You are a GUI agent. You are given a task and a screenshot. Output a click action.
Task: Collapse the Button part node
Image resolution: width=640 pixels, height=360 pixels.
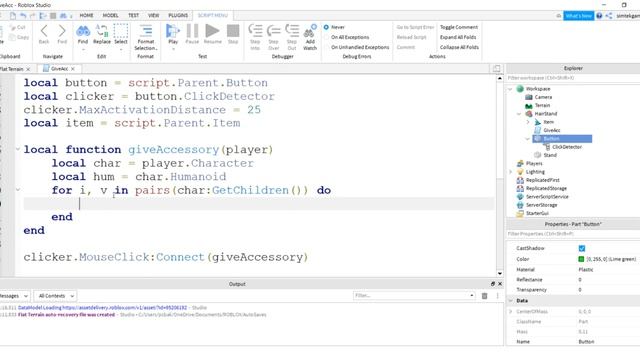click(528, 139)
